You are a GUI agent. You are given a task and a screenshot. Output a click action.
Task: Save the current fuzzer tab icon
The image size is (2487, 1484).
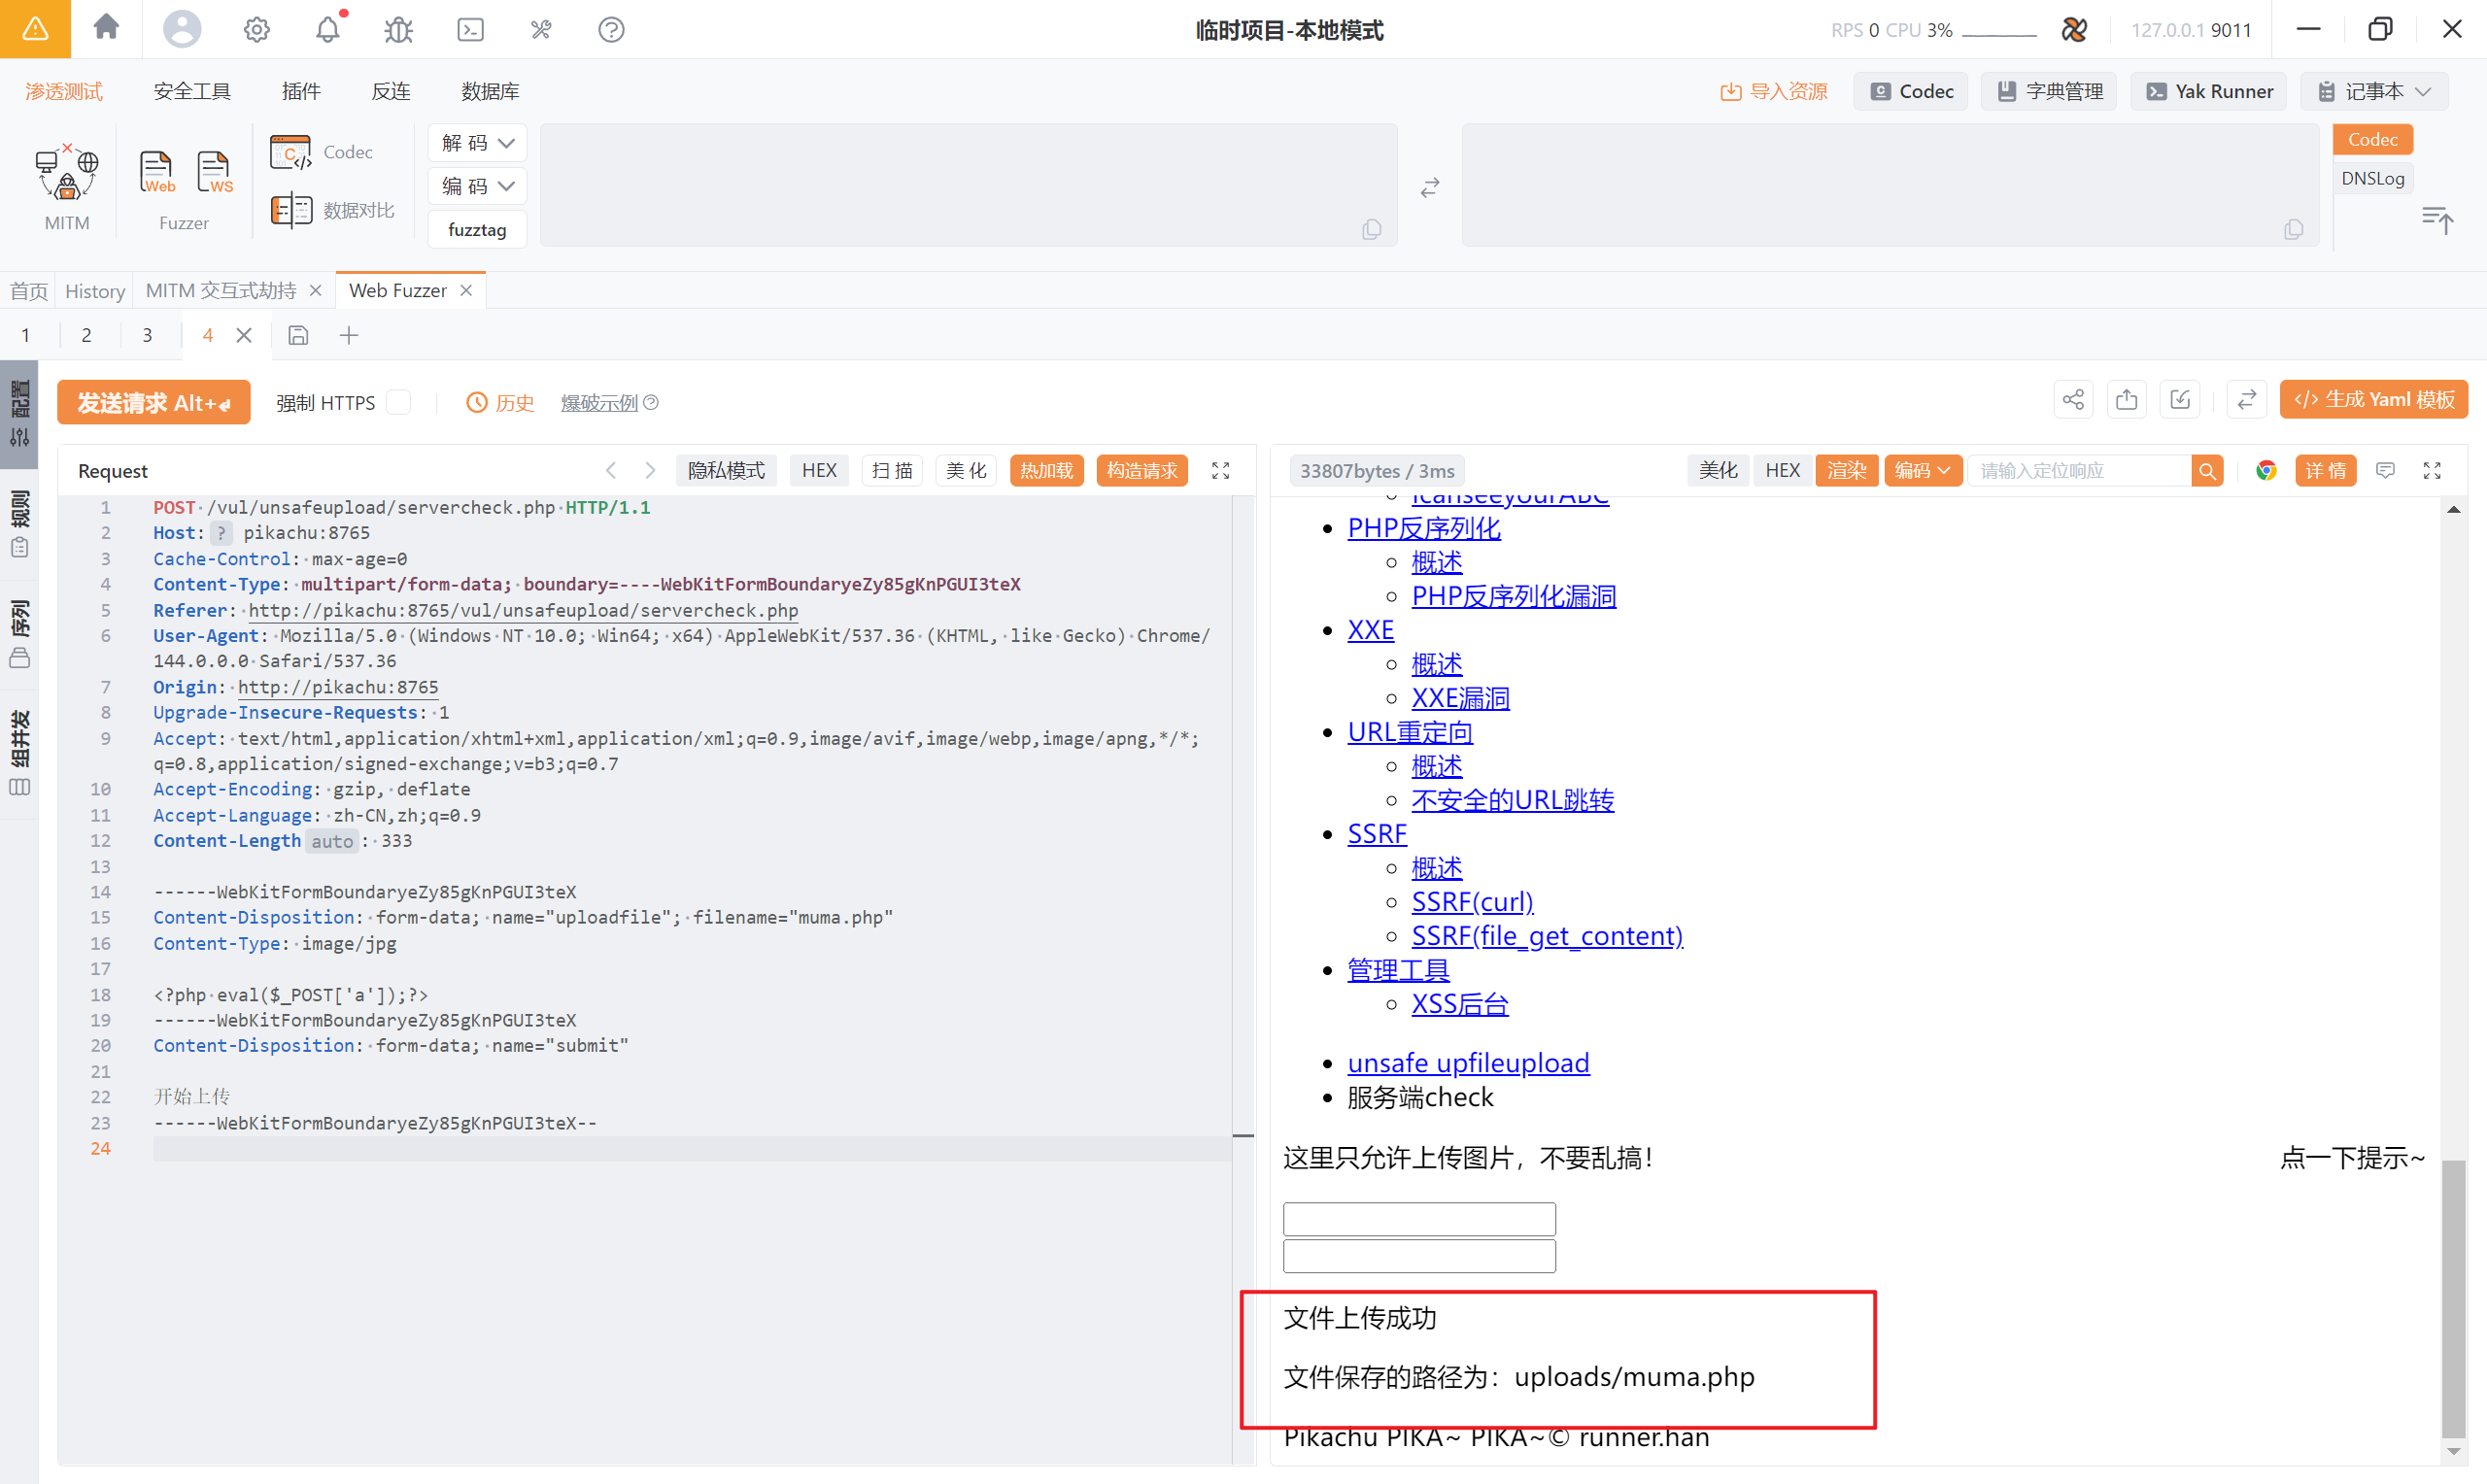click(x=298, y=335)
